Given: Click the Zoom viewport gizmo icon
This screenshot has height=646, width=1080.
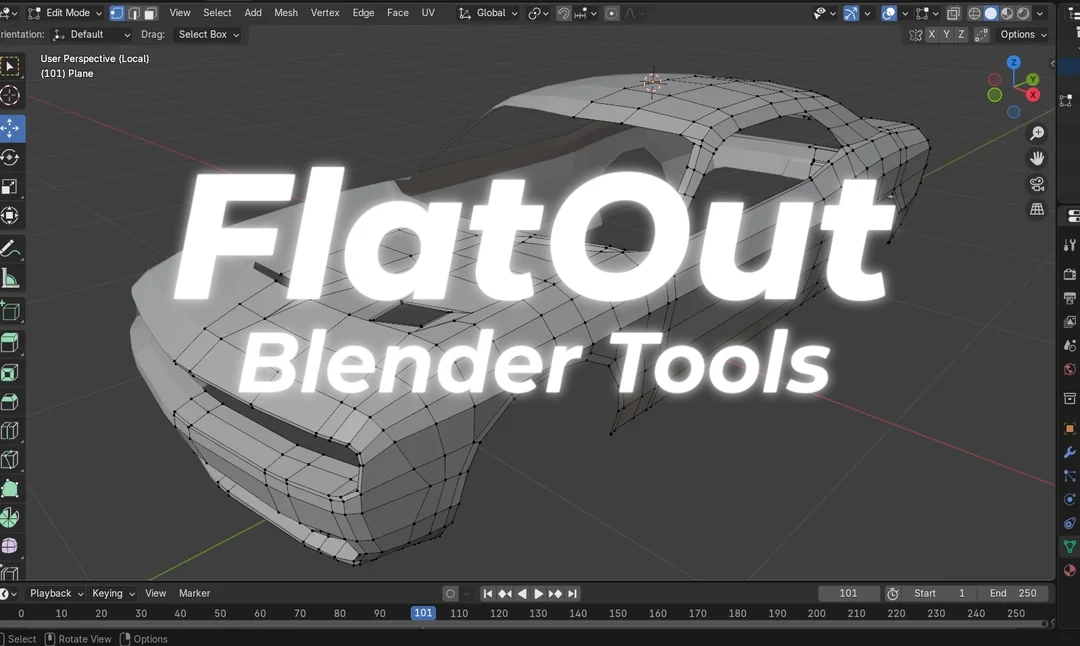Looking at the screenshot, I should pyautogui.click(x=1037, y=133).
